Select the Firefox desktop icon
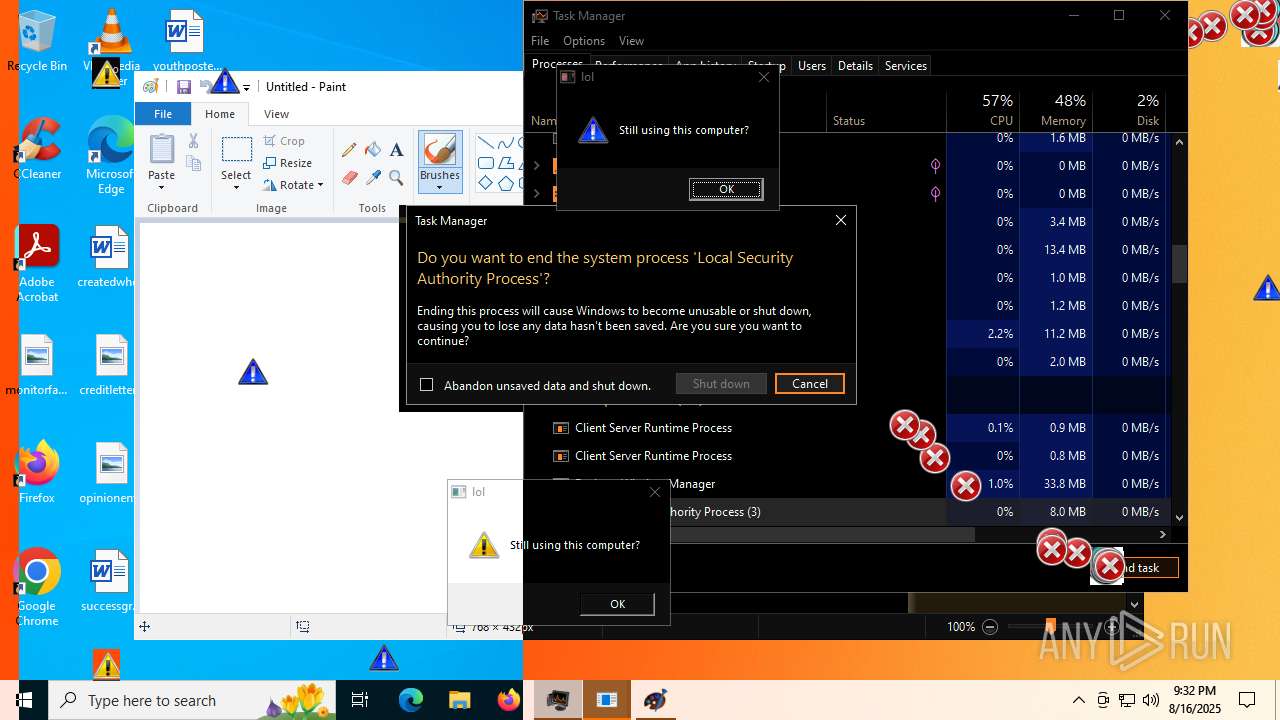Image resolution: width=1280 pixels, height=720 pixels. (x=37, y=472)
